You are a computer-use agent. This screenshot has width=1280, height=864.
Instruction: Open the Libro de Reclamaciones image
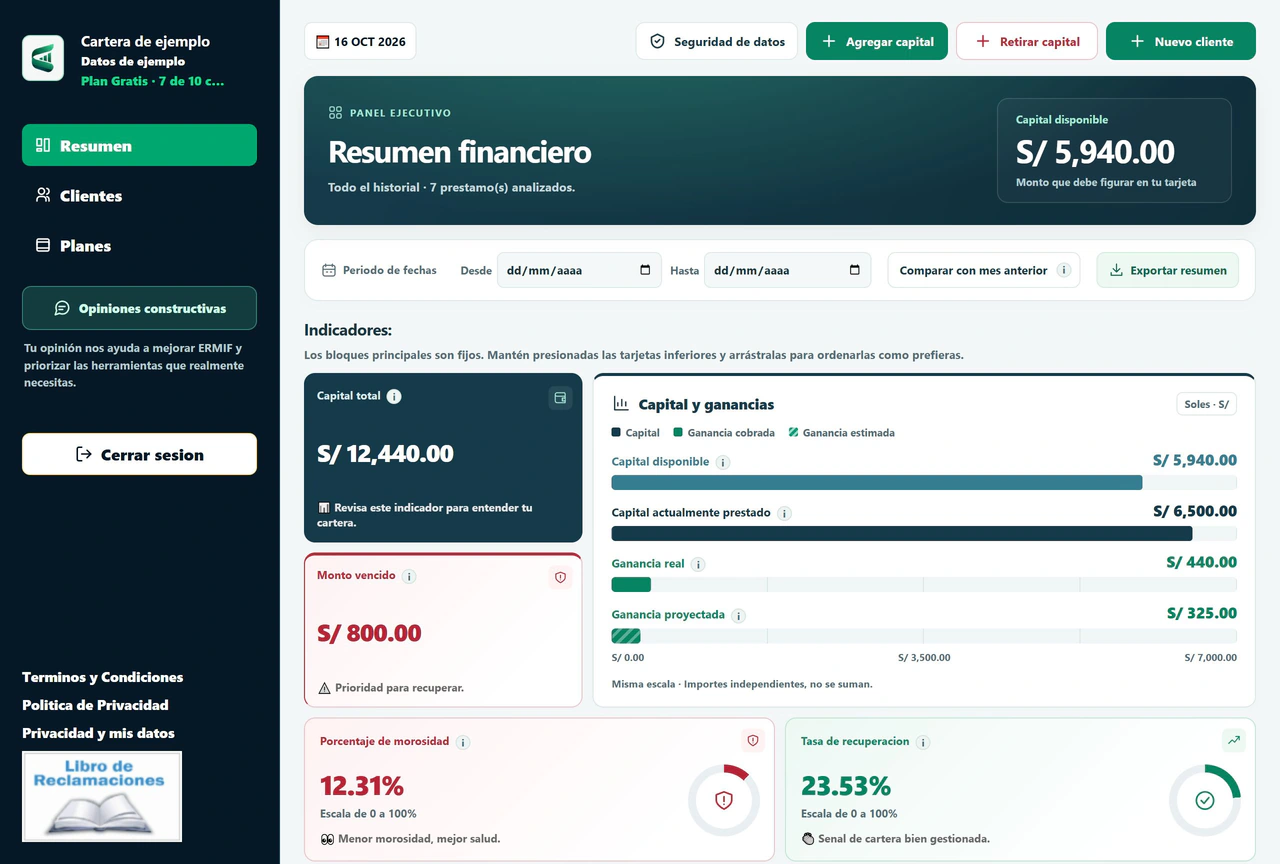pyautogui.click(x=102, y=796)
